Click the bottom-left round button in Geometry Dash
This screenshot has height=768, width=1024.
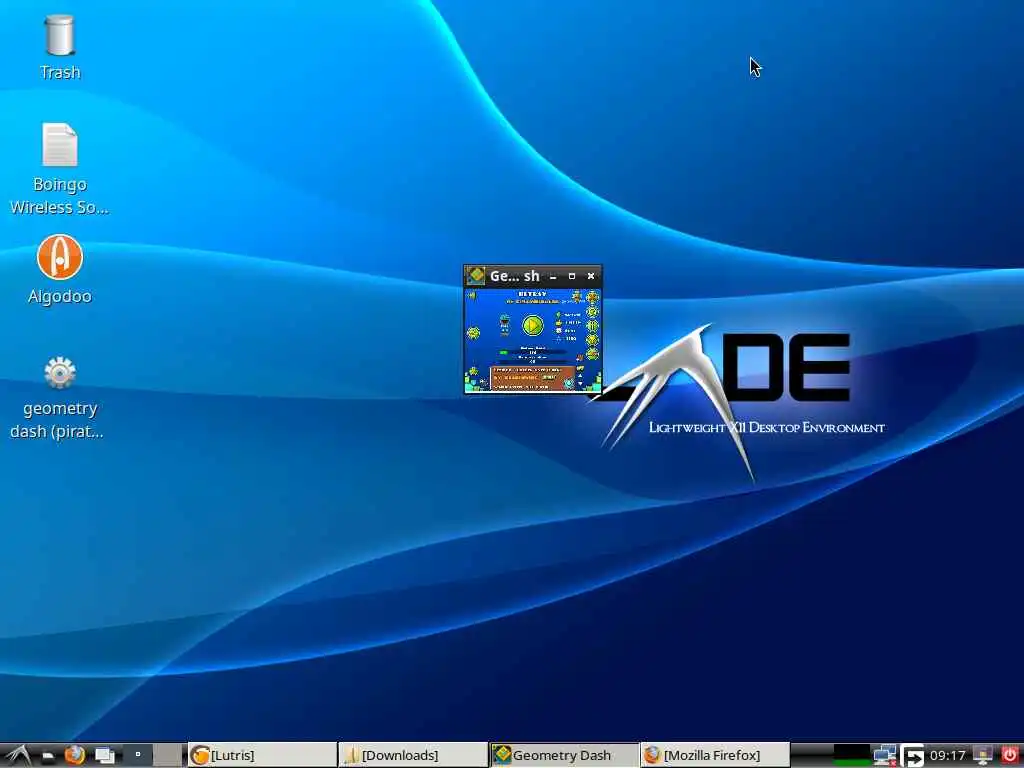473,372
